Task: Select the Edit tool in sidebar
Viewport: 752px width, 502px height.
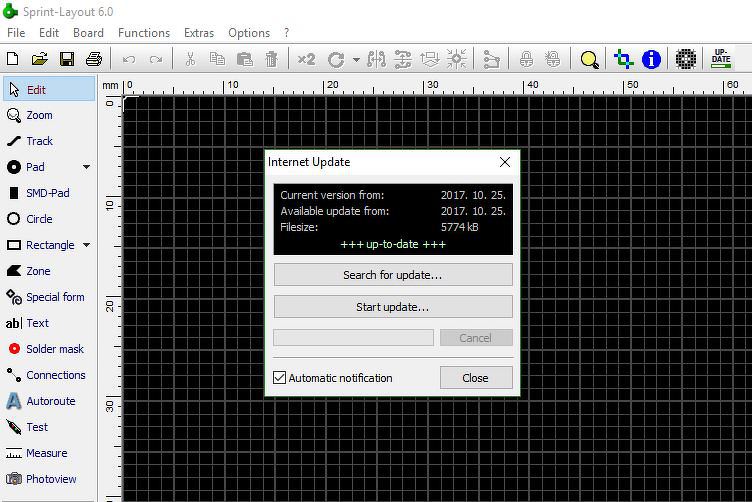Action: point(49,89)
